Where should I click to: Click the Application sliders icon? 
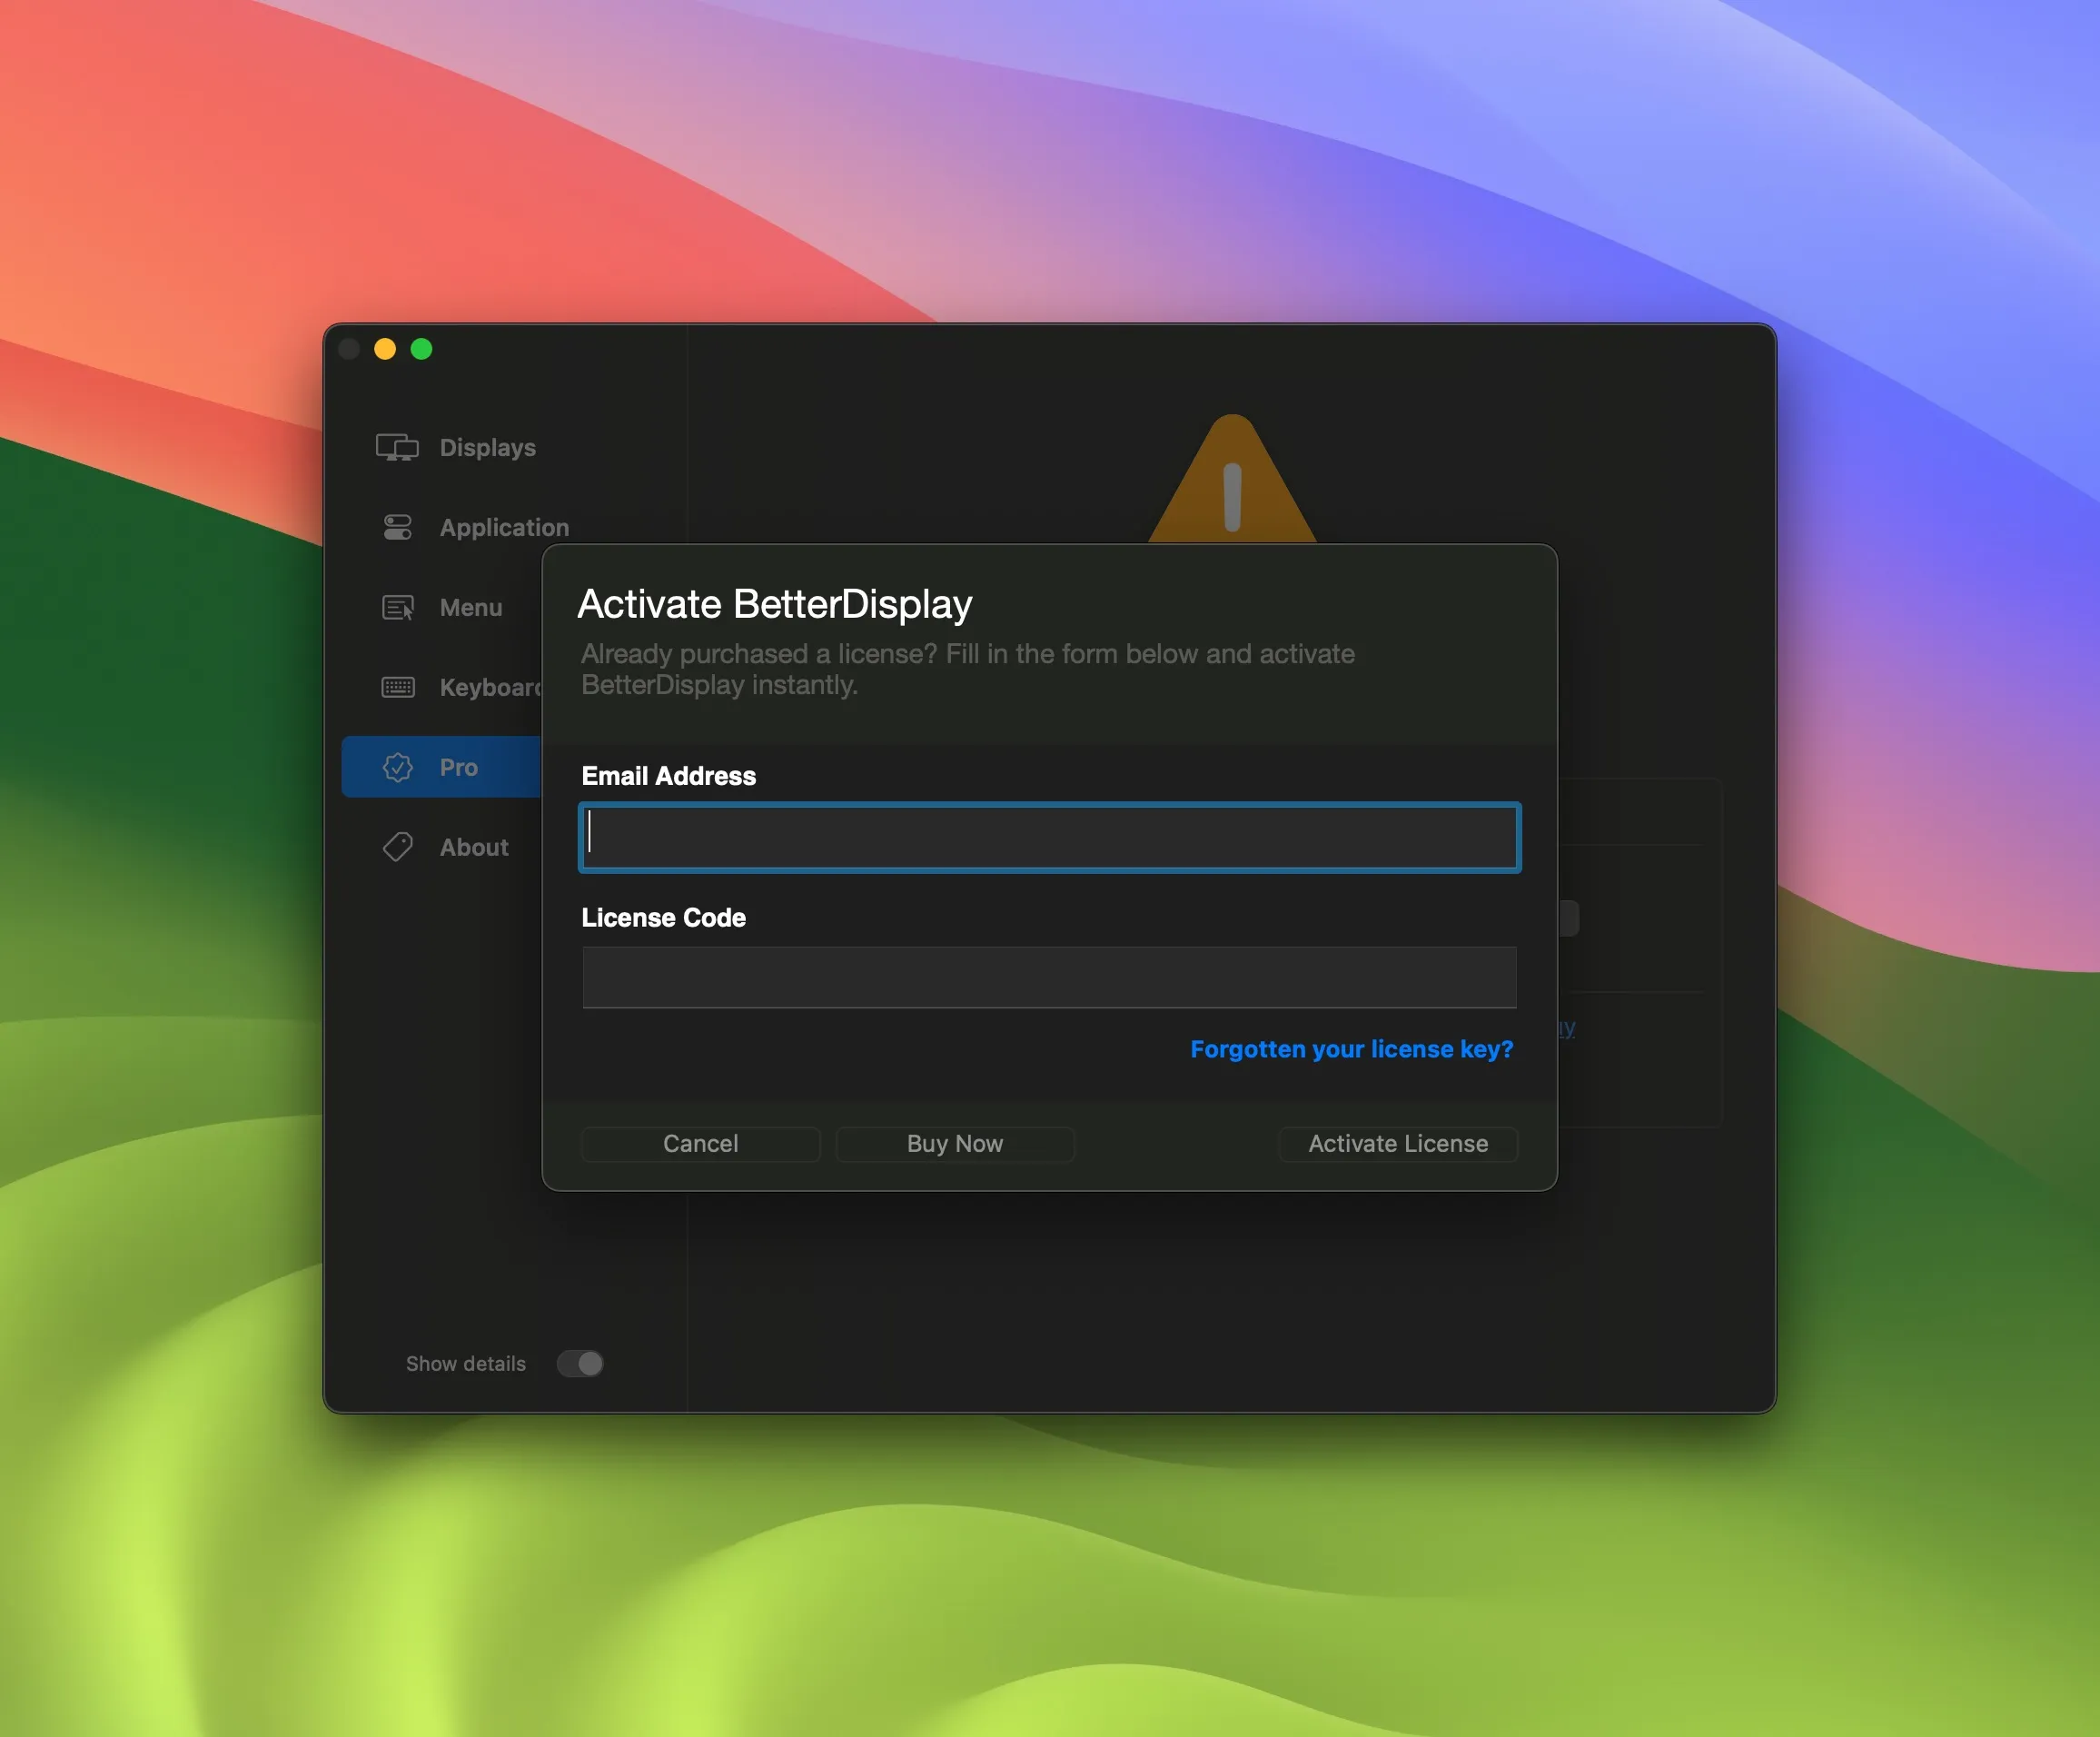click(x=398, y=527)
